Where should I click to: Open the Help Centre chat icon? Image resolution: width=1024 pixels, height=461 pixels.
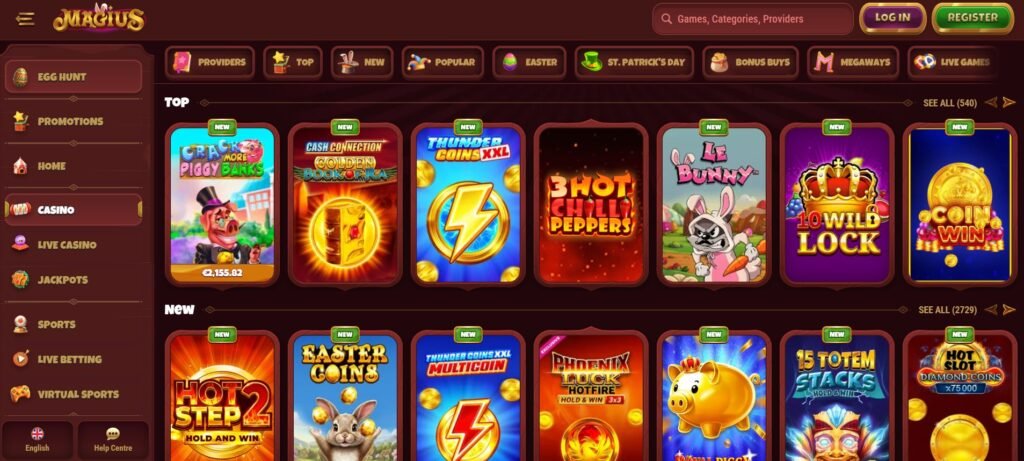tap(113, 434)
